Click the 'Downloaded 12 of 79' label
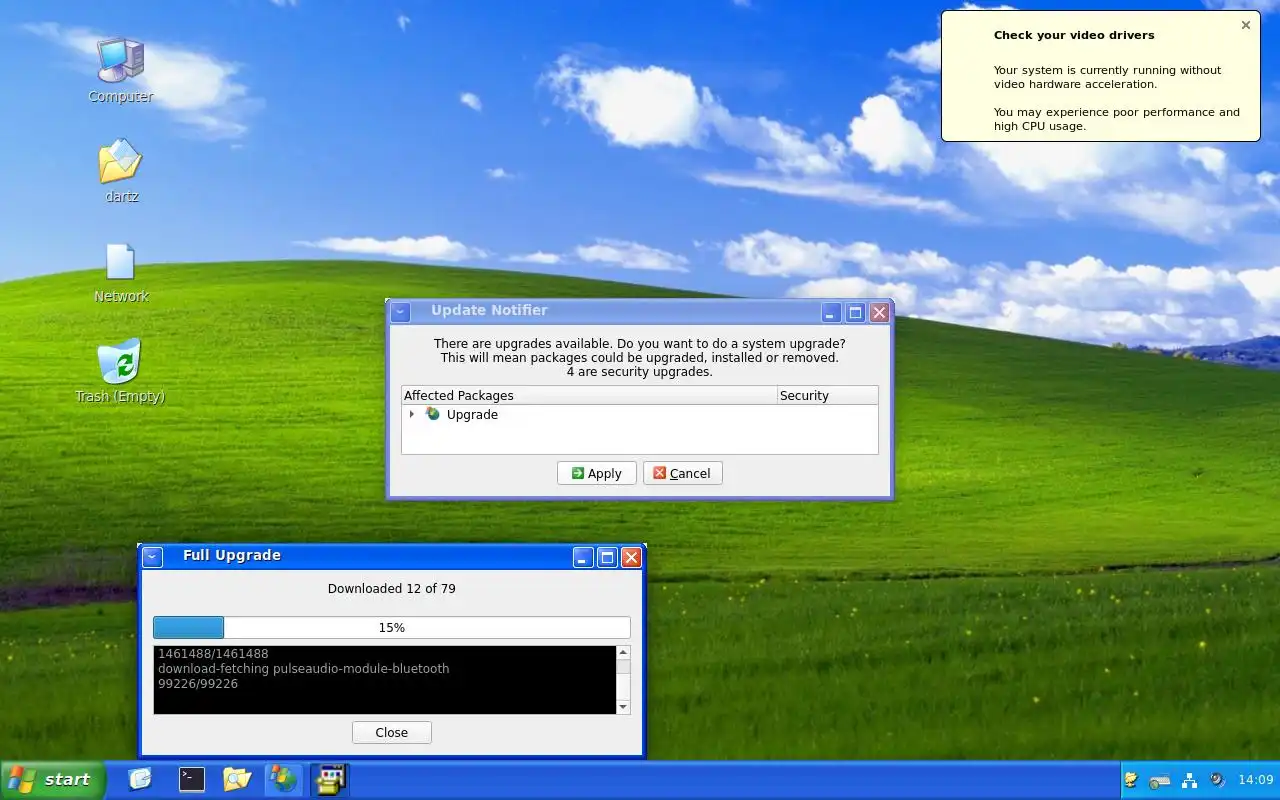 pos(391,588)
